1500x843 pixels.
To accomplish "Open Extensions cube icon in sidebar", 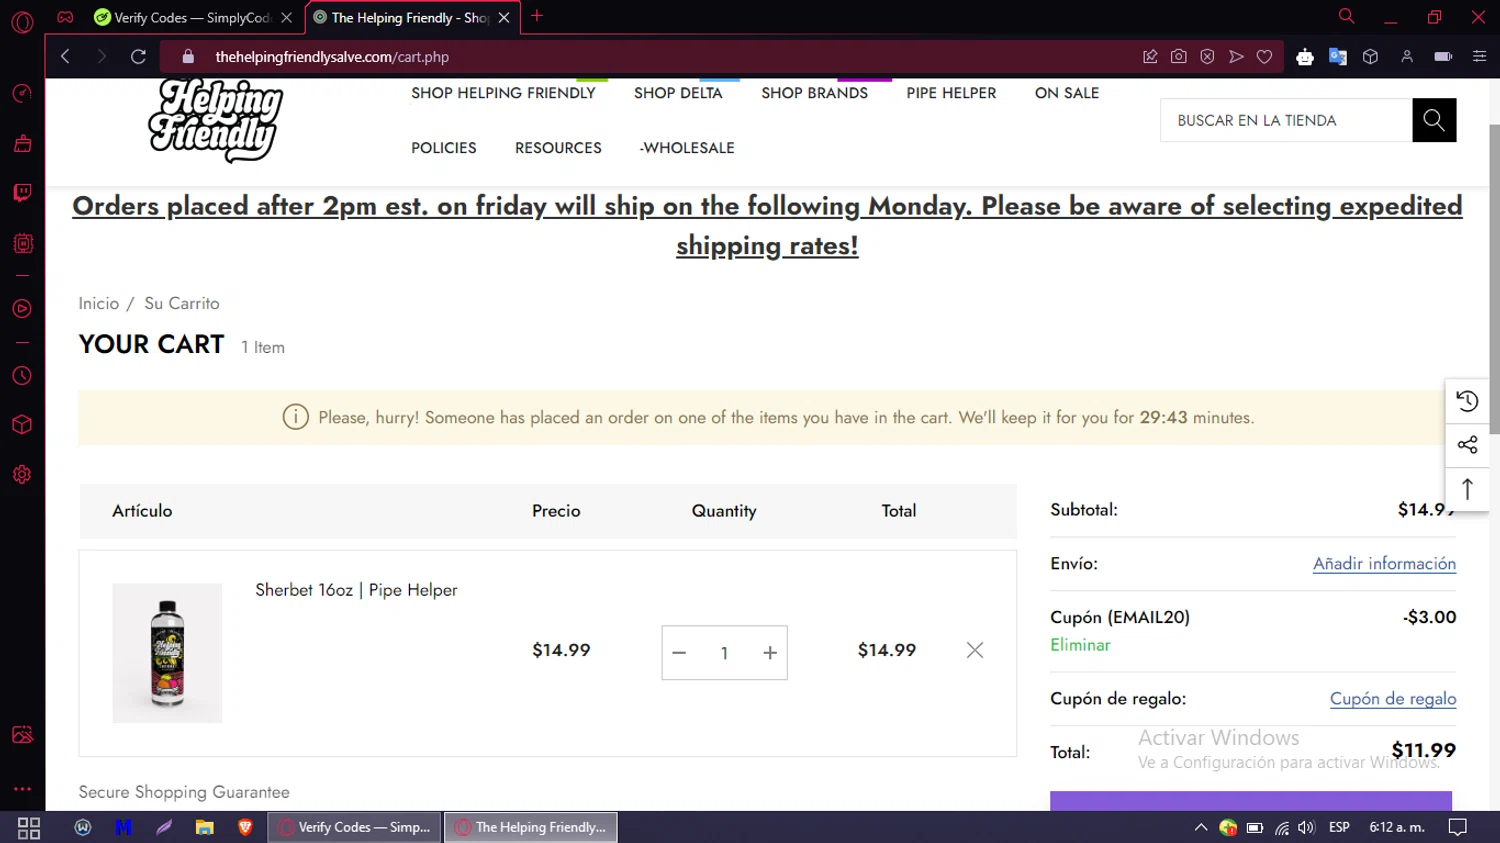I will (x=22, y=425).
